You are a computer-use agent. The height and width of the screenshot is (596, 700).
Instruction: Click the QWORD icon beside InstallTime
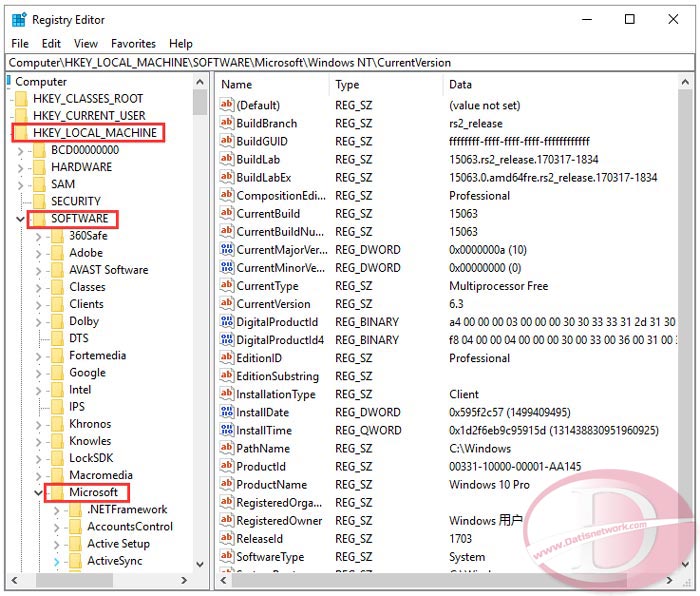click(227, 430)
